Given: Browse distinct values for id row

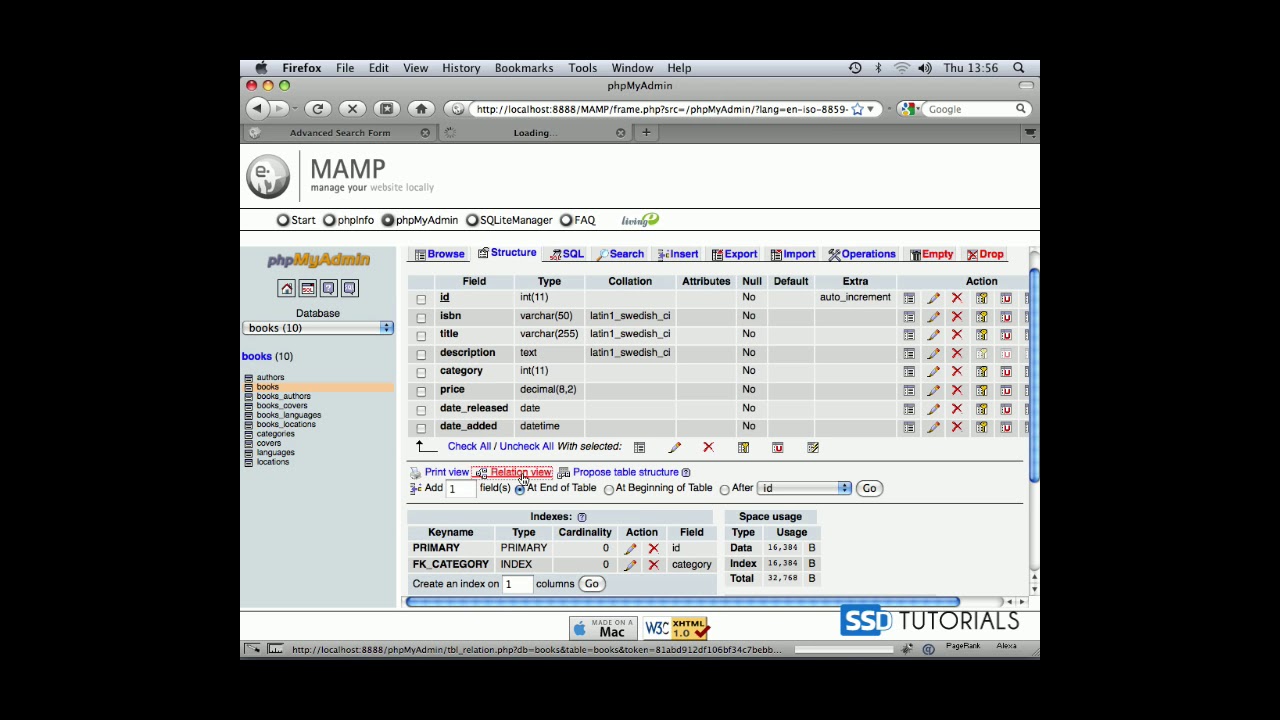Looking at the screenshot, I should pyautogui.click(x=909, y=298).
